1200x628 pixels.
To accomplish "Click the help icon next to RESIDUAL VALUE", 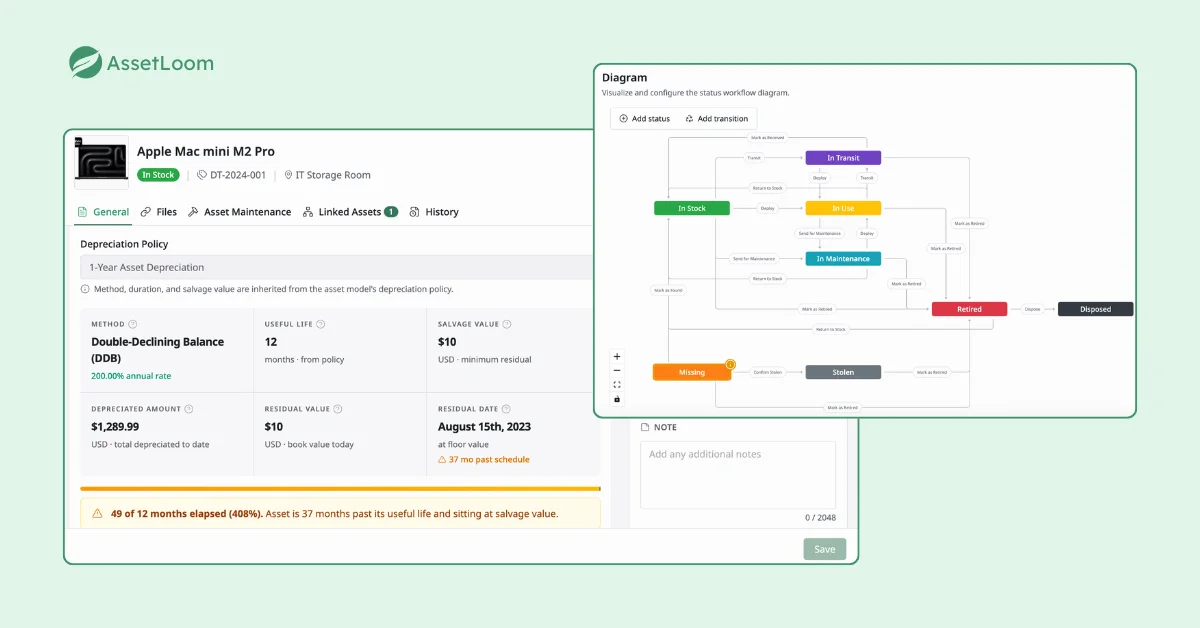I will [337, 409].
